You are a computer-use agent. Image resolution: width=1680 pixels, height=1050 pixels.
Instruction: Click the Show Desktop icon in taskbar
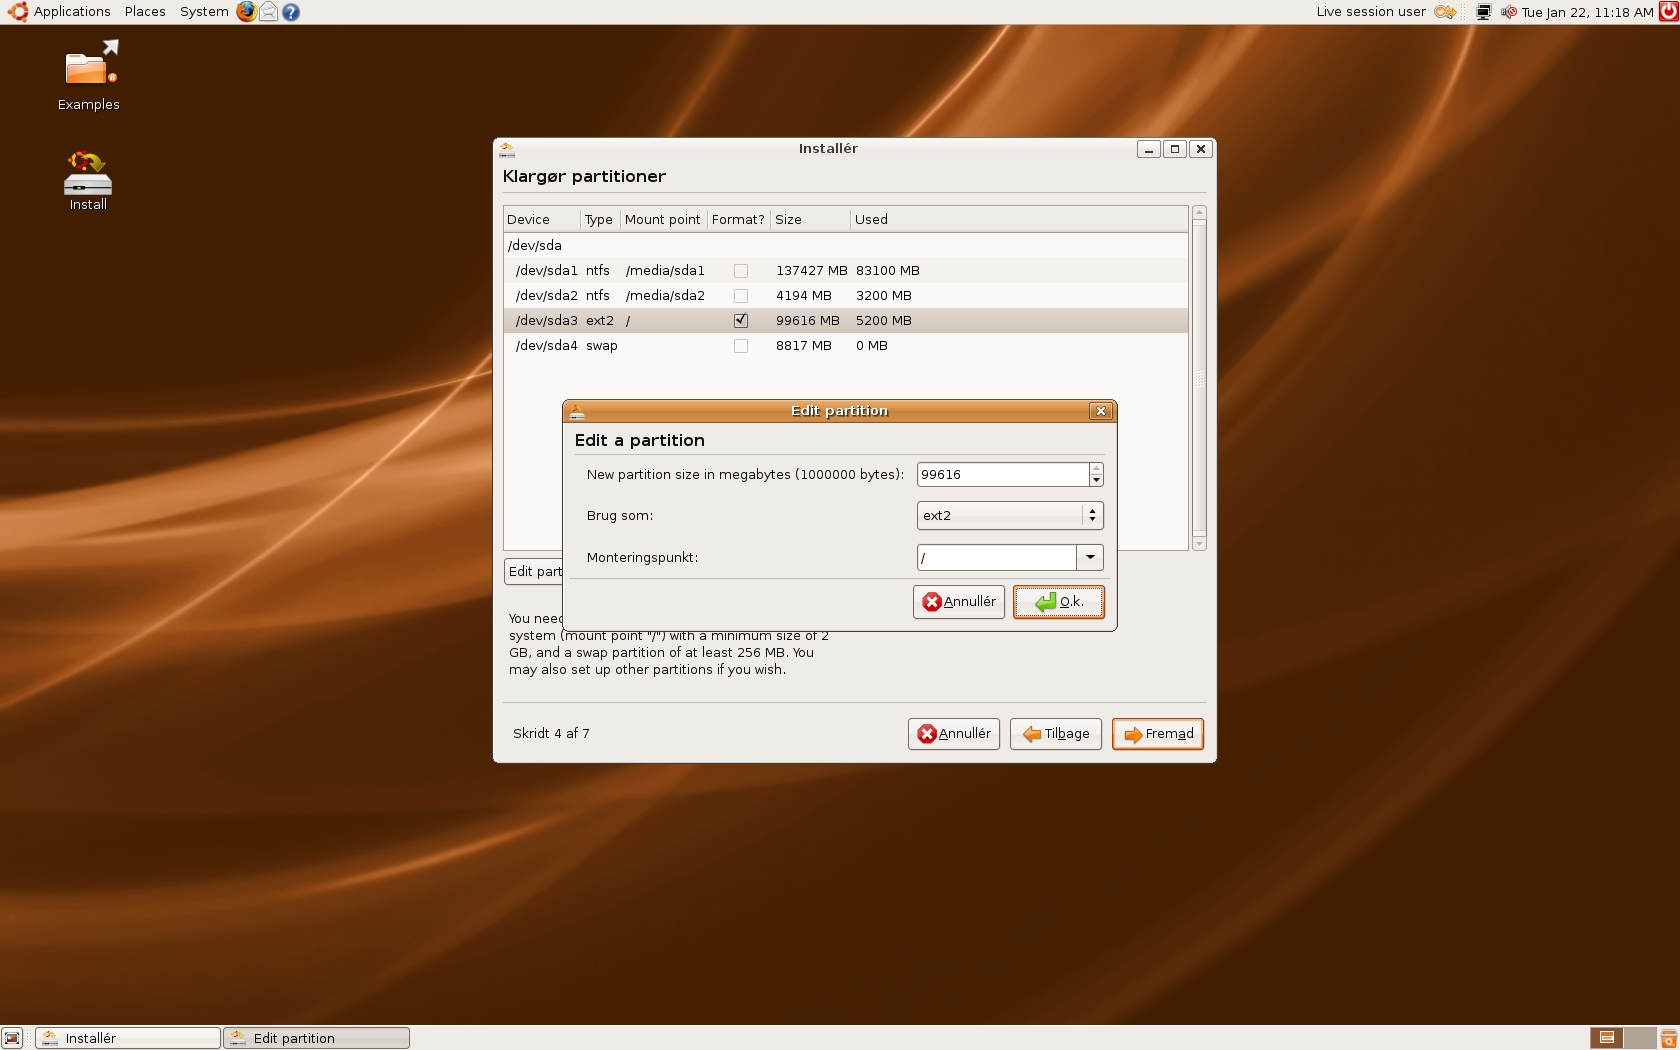click(x=12, y=1038)
